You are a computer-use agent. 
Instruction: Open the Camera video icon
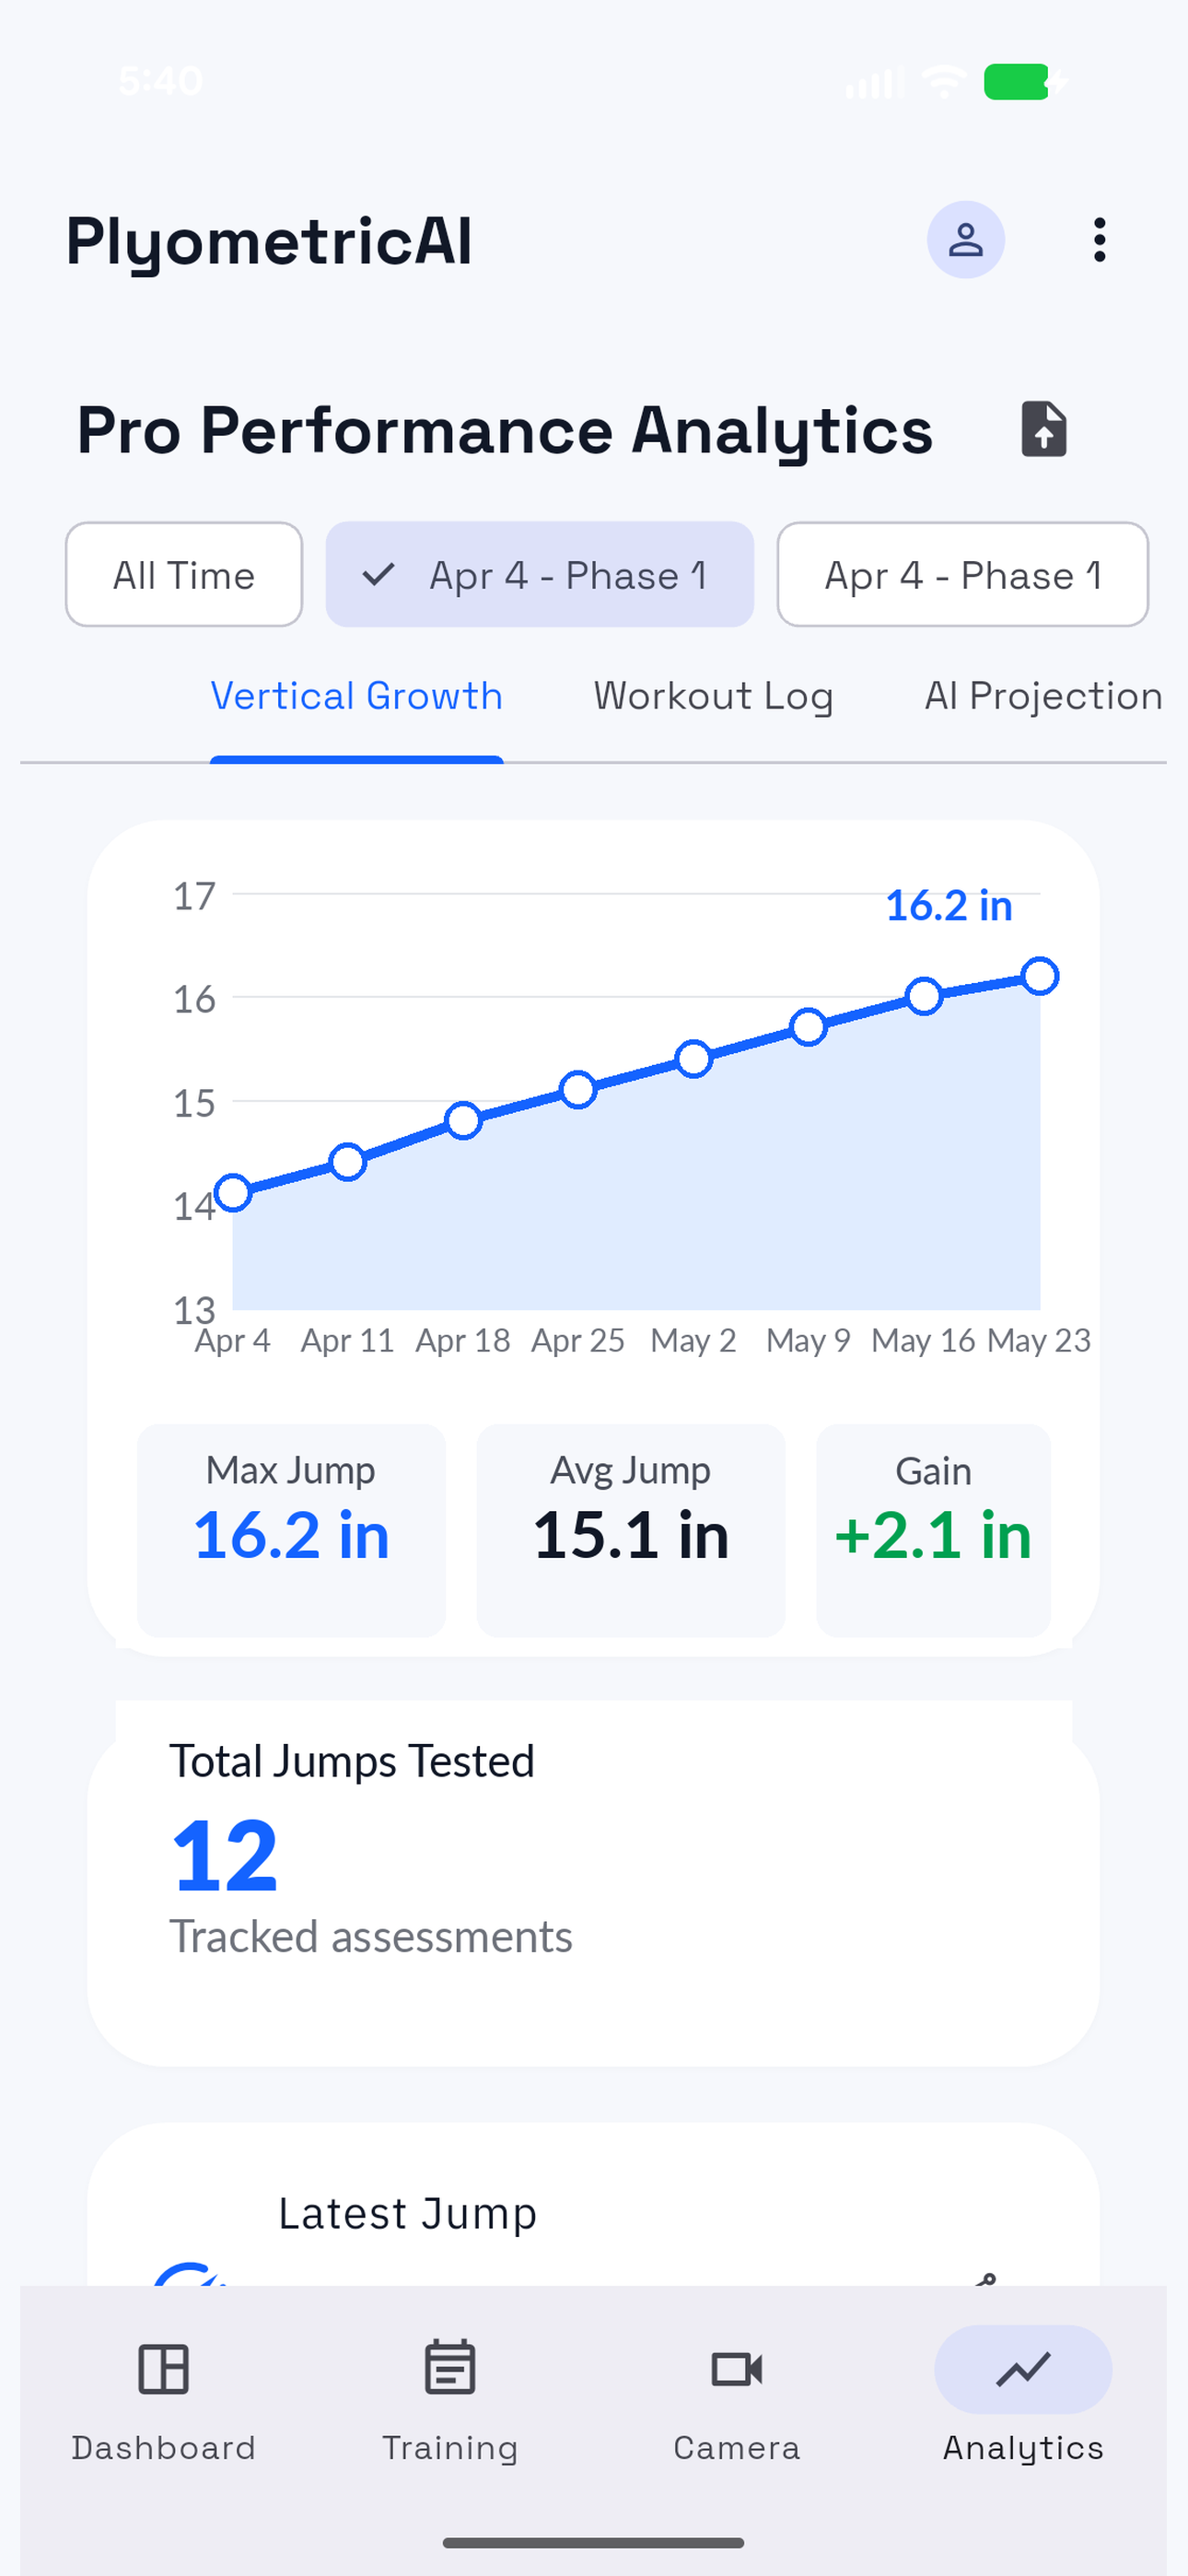(x=737, y=2368)
